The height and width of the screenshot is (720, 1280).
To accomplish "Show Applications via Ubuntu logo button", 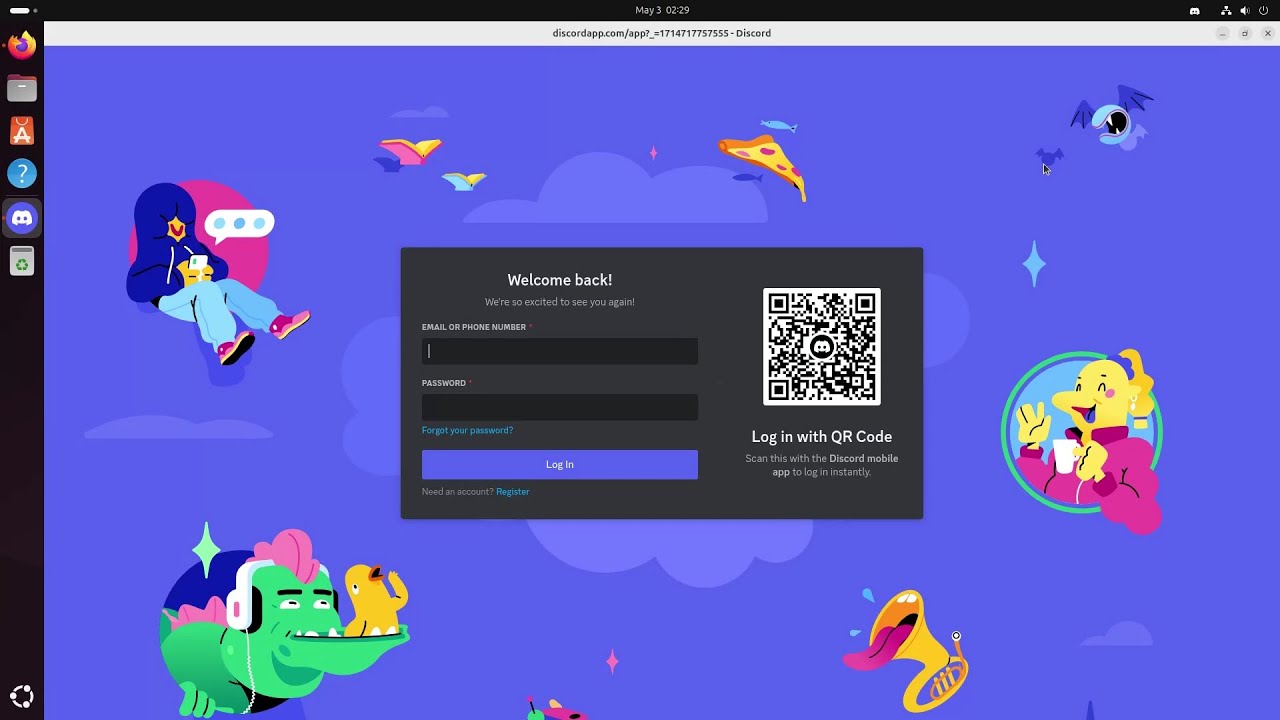I will pyautogui.click(x=22, y=697).
